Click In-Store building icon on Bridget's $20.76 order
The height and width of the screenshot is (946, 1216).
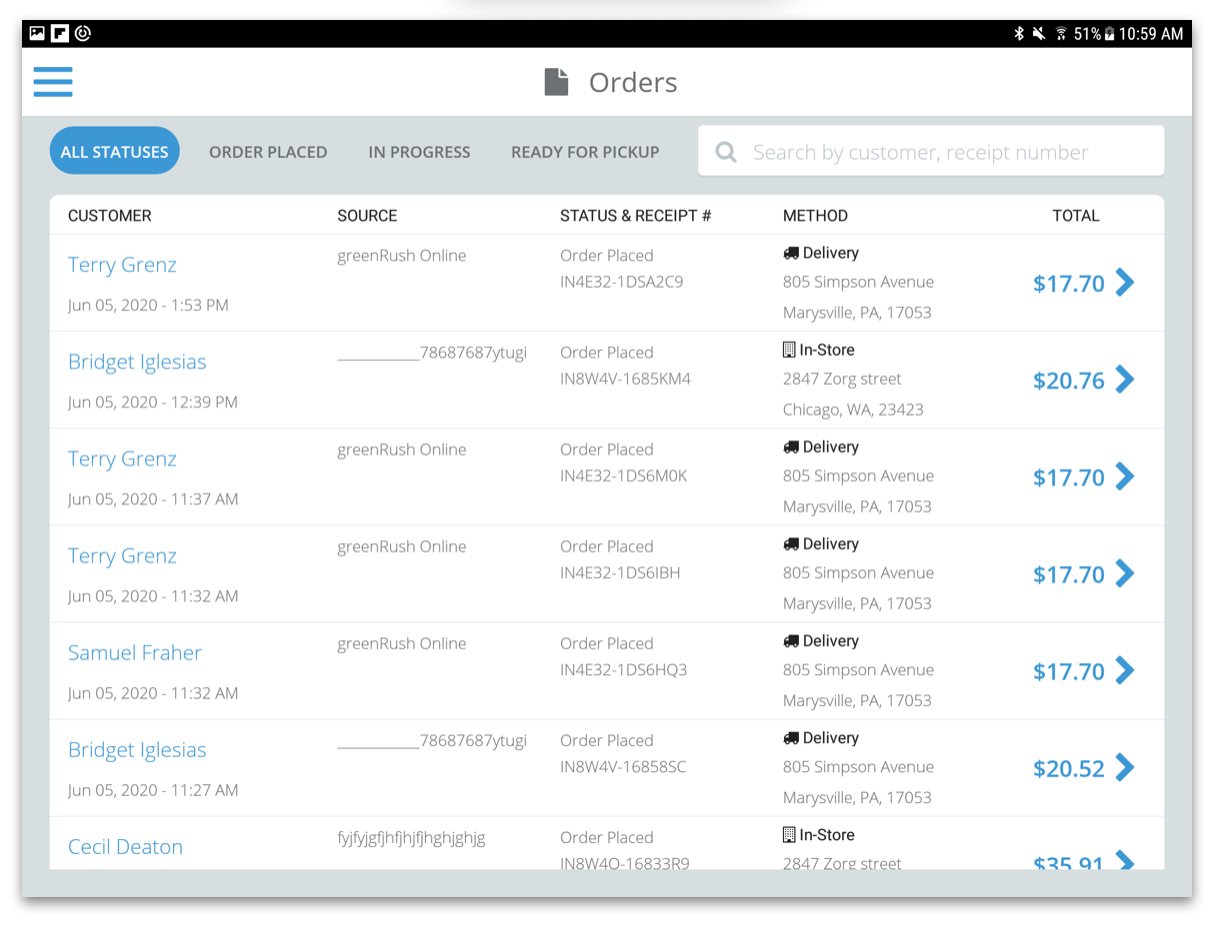[x=789, y=350]
